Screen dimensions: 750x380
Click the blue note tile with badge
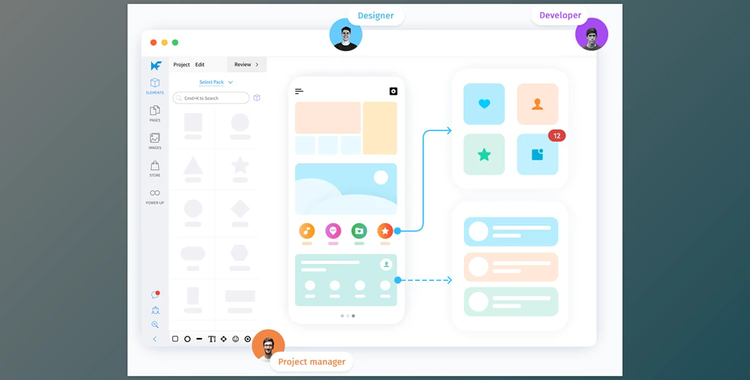pos(538,154)
